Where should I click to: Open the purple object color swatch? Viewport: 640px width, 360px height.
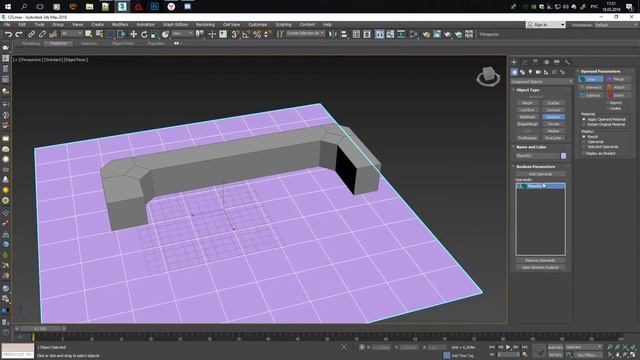tap(564, 156)
